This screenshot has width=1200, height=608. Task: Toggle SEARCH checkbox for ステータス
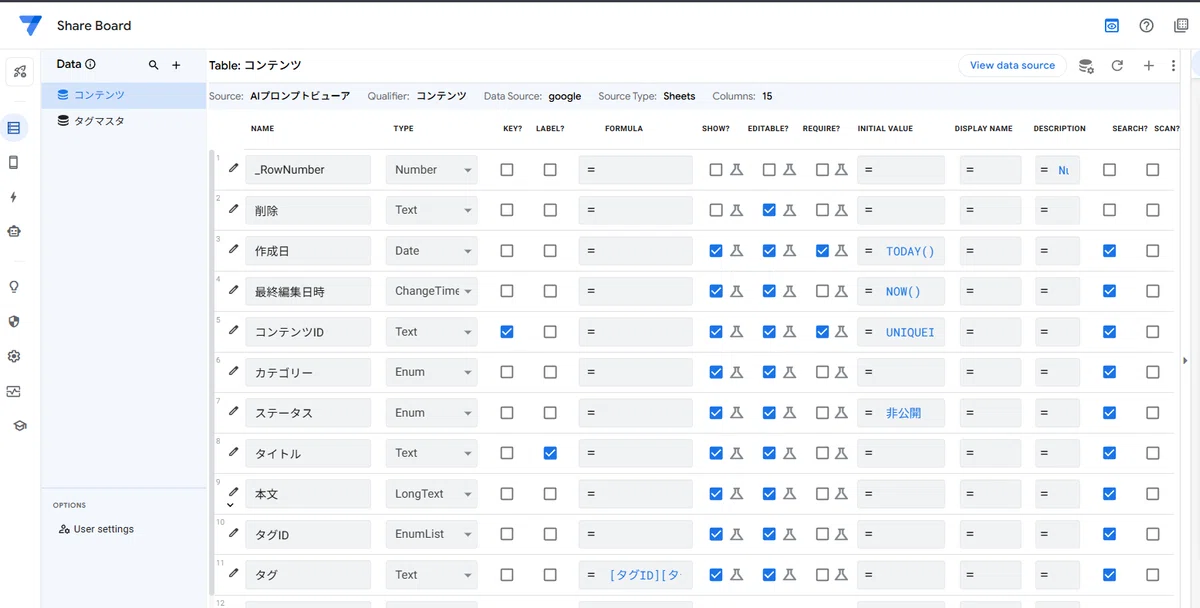coord(1109,413)
